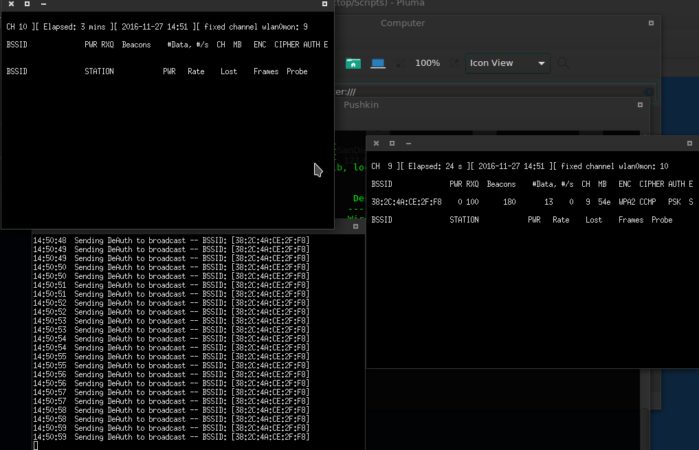Click the search magnifier beside Icon View
699x450 pixels.
click(565, 63)
